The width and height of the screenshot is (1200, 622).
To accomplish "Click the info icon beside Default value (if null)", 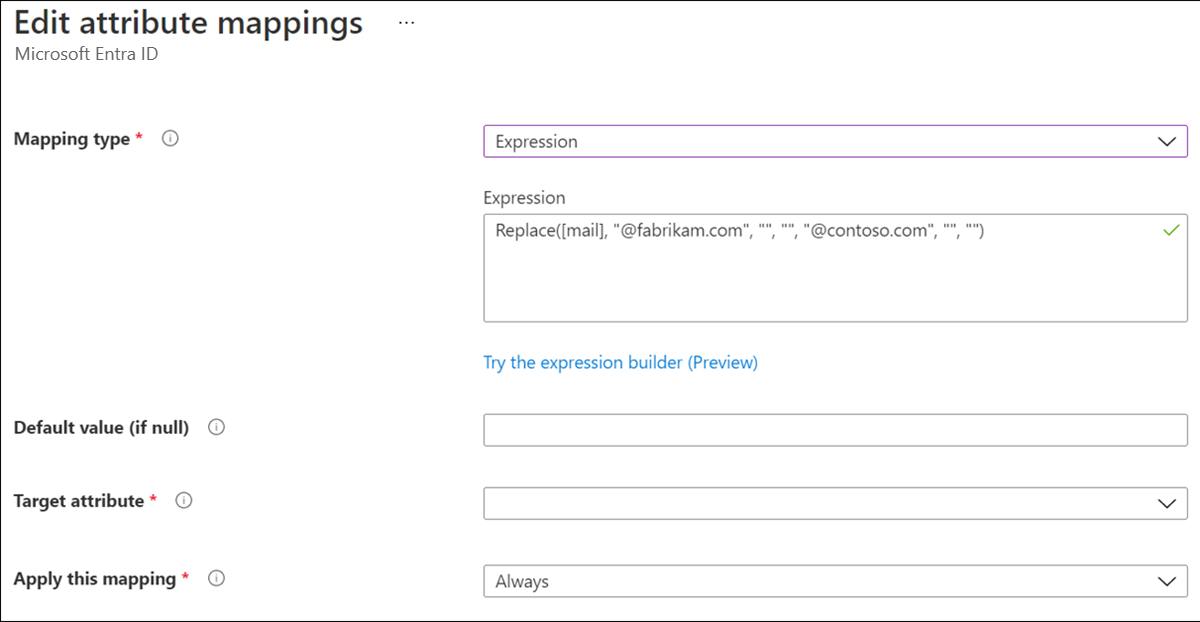I will [216, 428].
